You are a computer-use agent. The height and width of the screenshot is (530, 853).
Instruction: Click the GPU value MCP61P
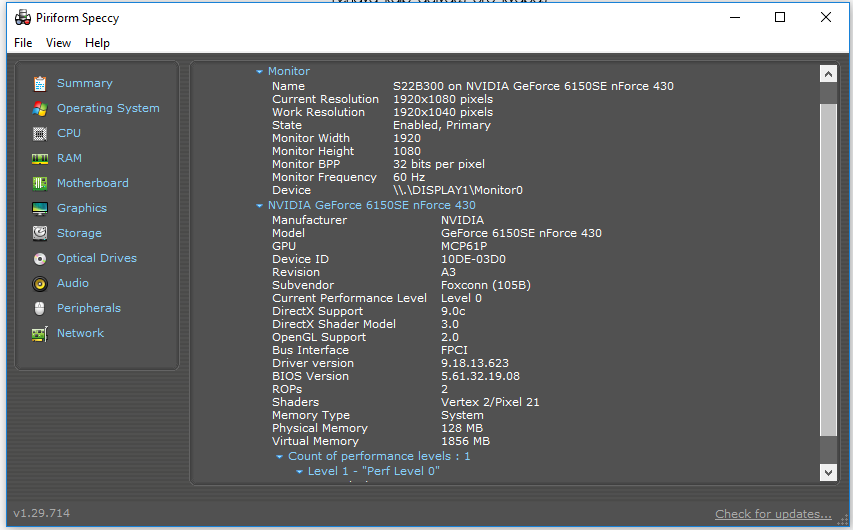click(464, 246)
